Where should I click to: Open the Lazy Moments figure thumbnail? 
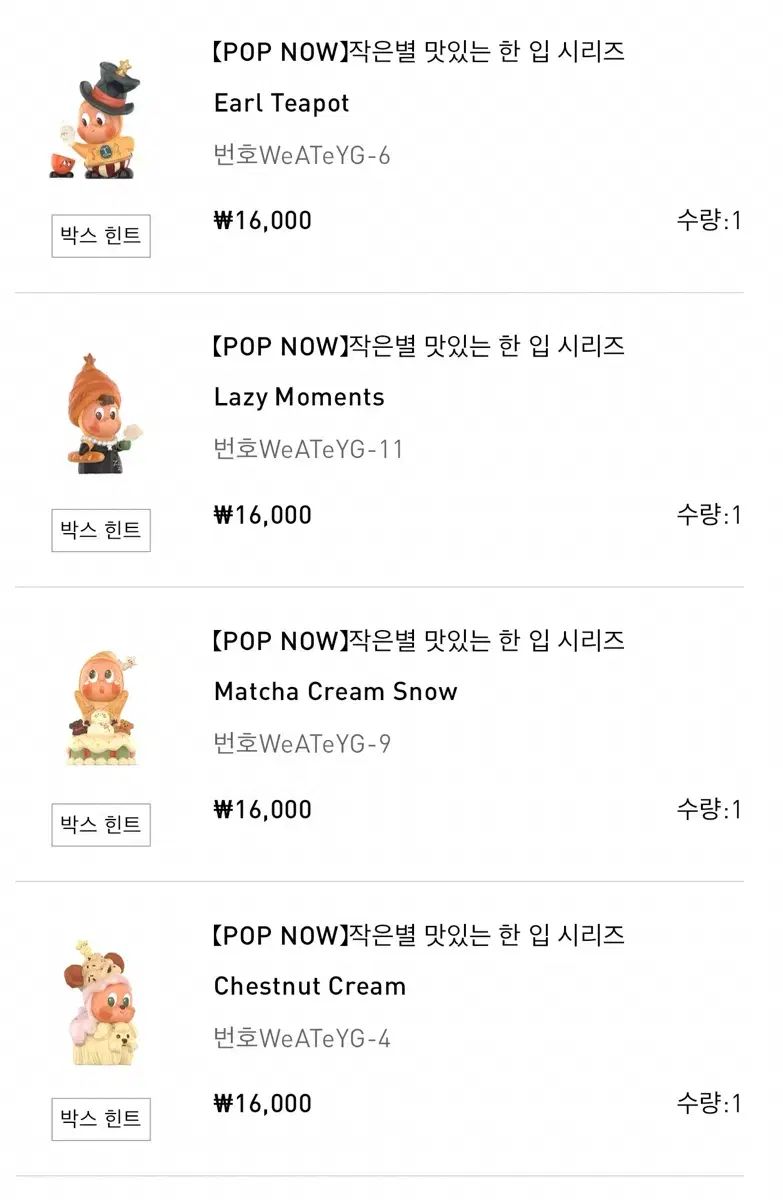[100, 413]
